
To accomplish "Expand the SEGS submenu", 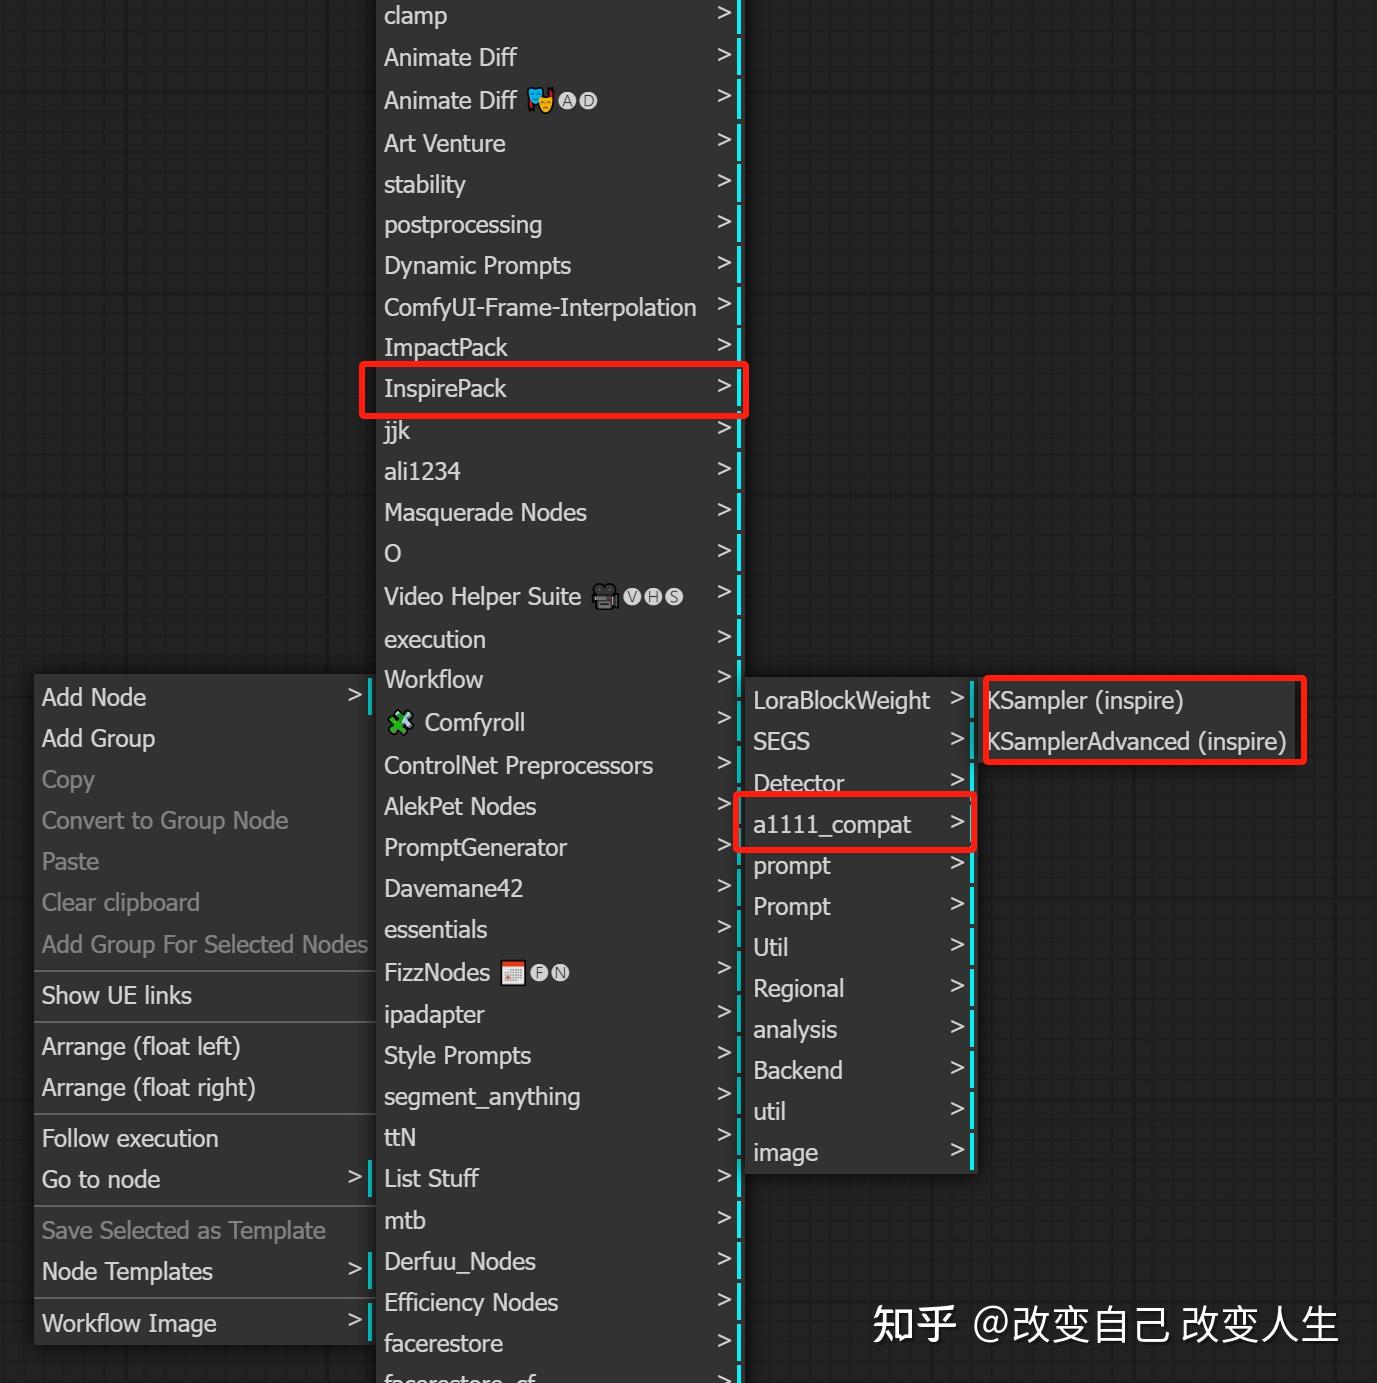I will tap(859, 741).
